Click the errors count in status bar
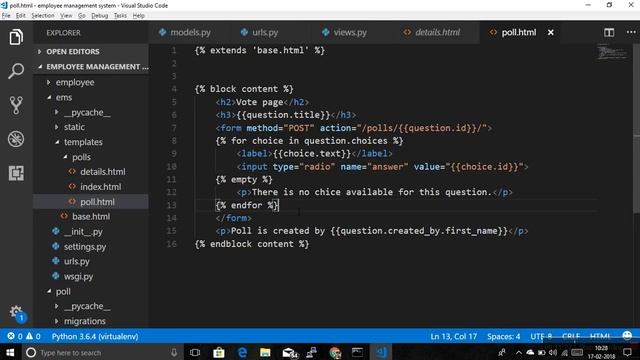This screenshot has width=640, height=360. click(x=15, y=336)
